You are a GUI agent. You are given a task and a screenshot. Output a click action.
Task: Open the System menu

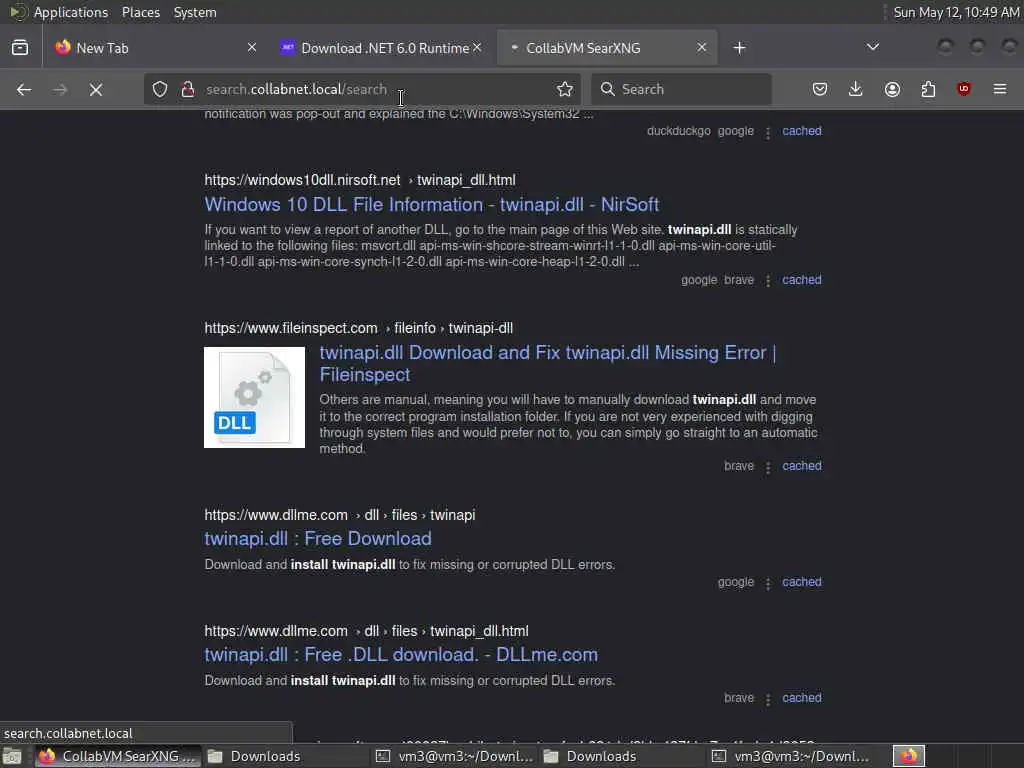click(x=195, y=12)
